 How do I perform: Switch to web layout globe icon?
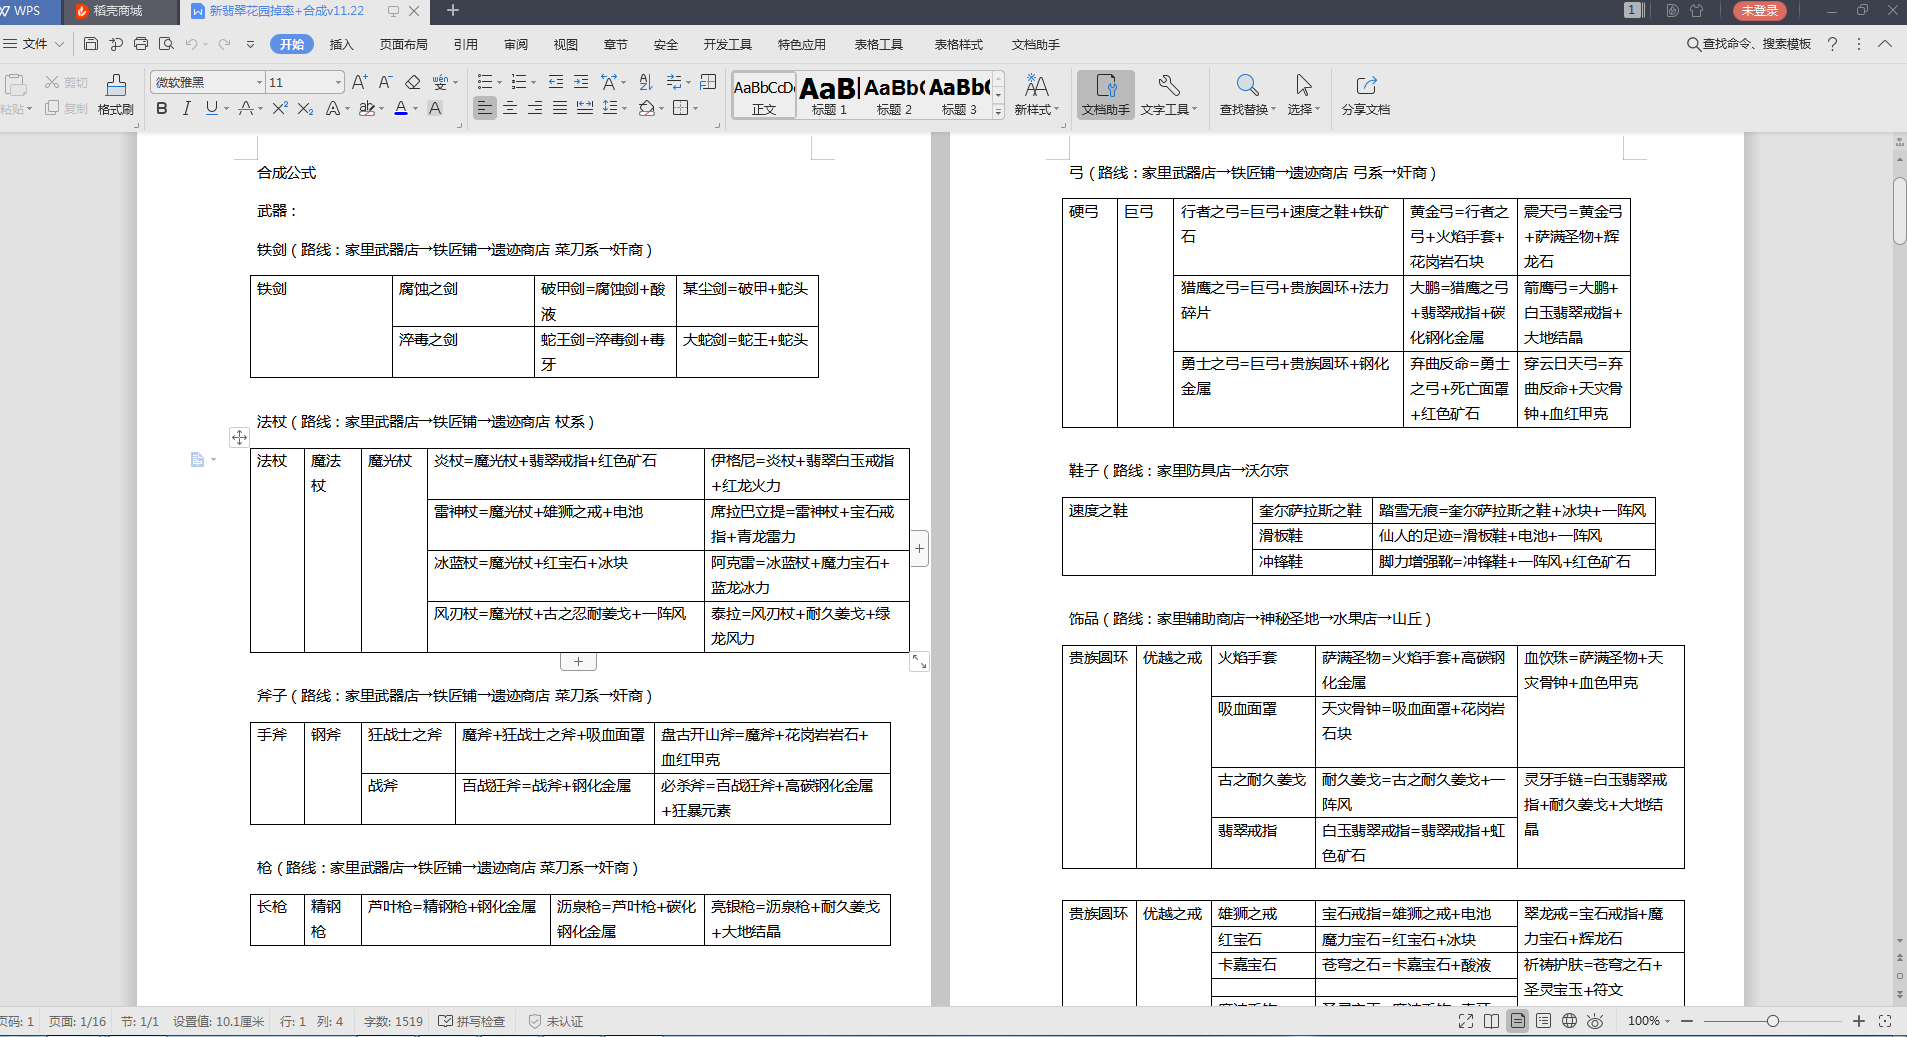coord(1570,1021)
